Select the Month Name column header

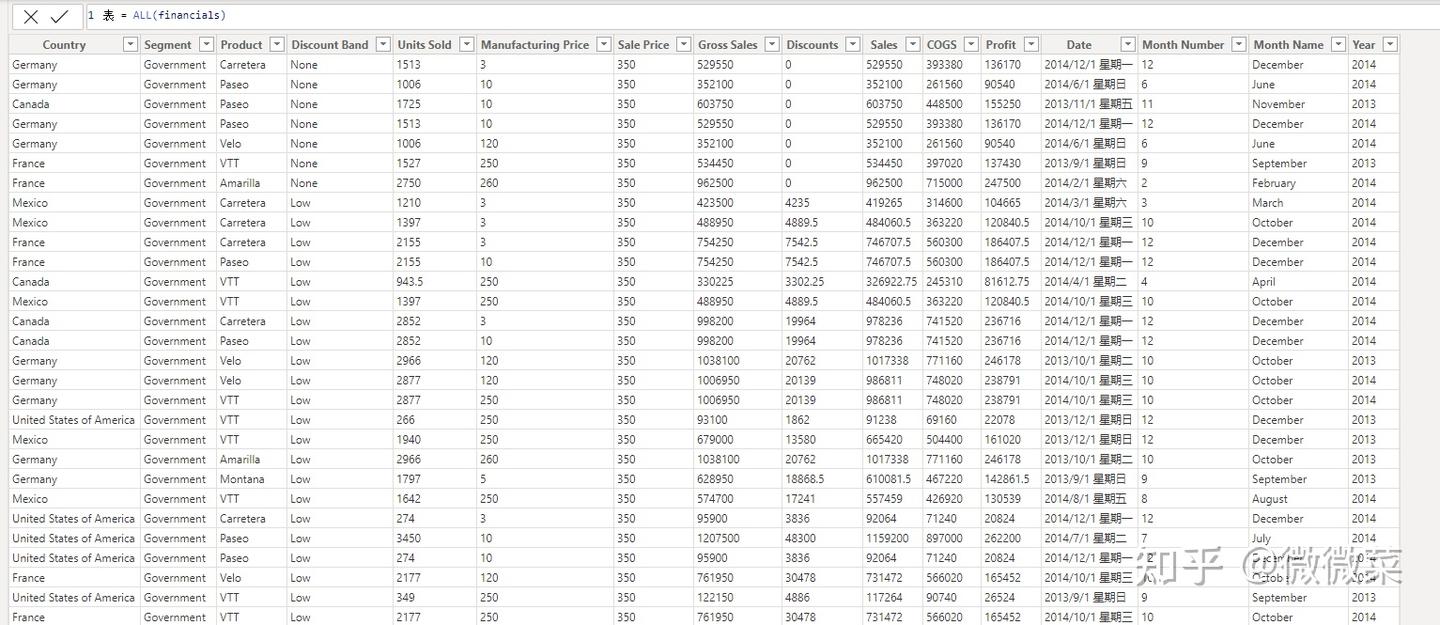tap(1288, 44)
